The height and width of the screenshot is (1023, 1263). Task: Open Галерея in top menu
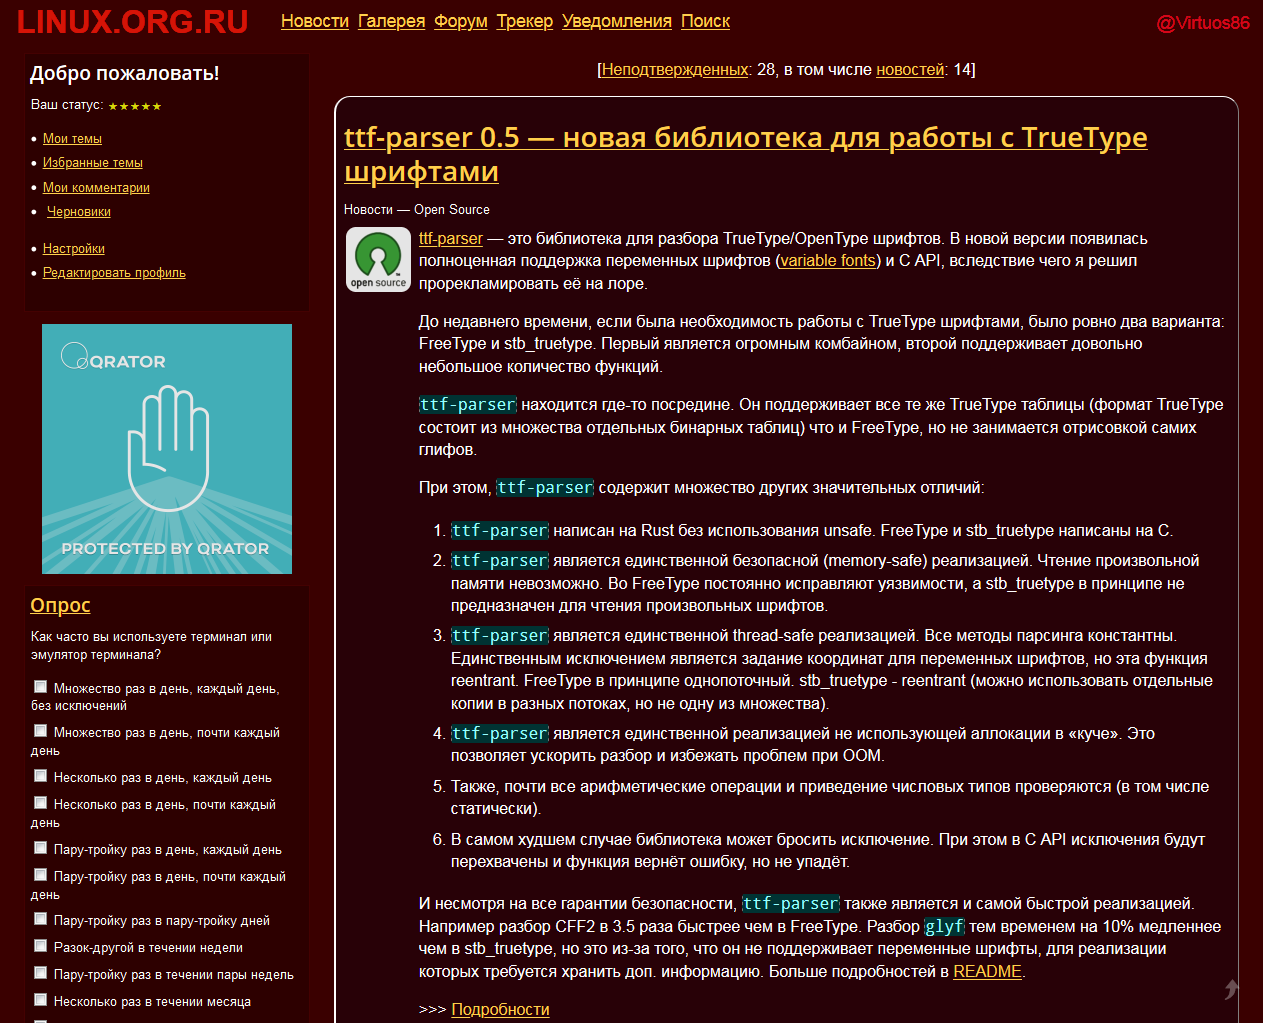392,21
